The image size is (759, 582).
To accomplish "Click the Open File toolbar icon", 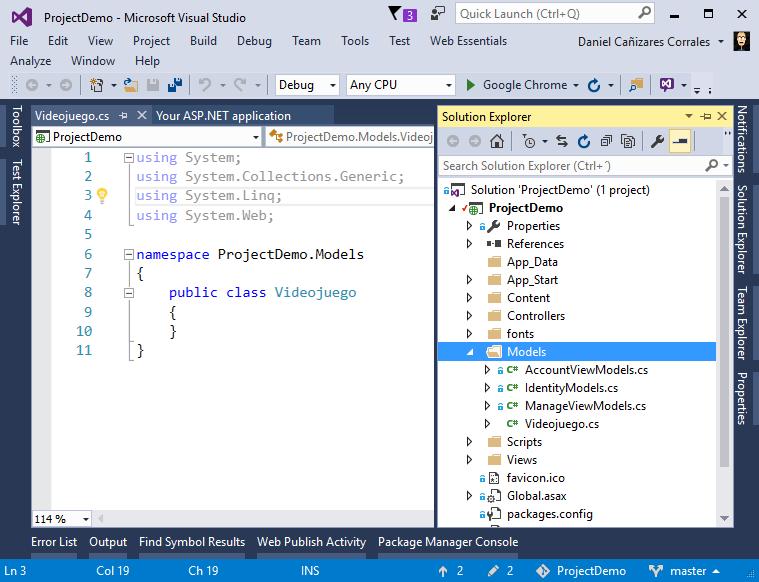I will click(x=131, y=85).
